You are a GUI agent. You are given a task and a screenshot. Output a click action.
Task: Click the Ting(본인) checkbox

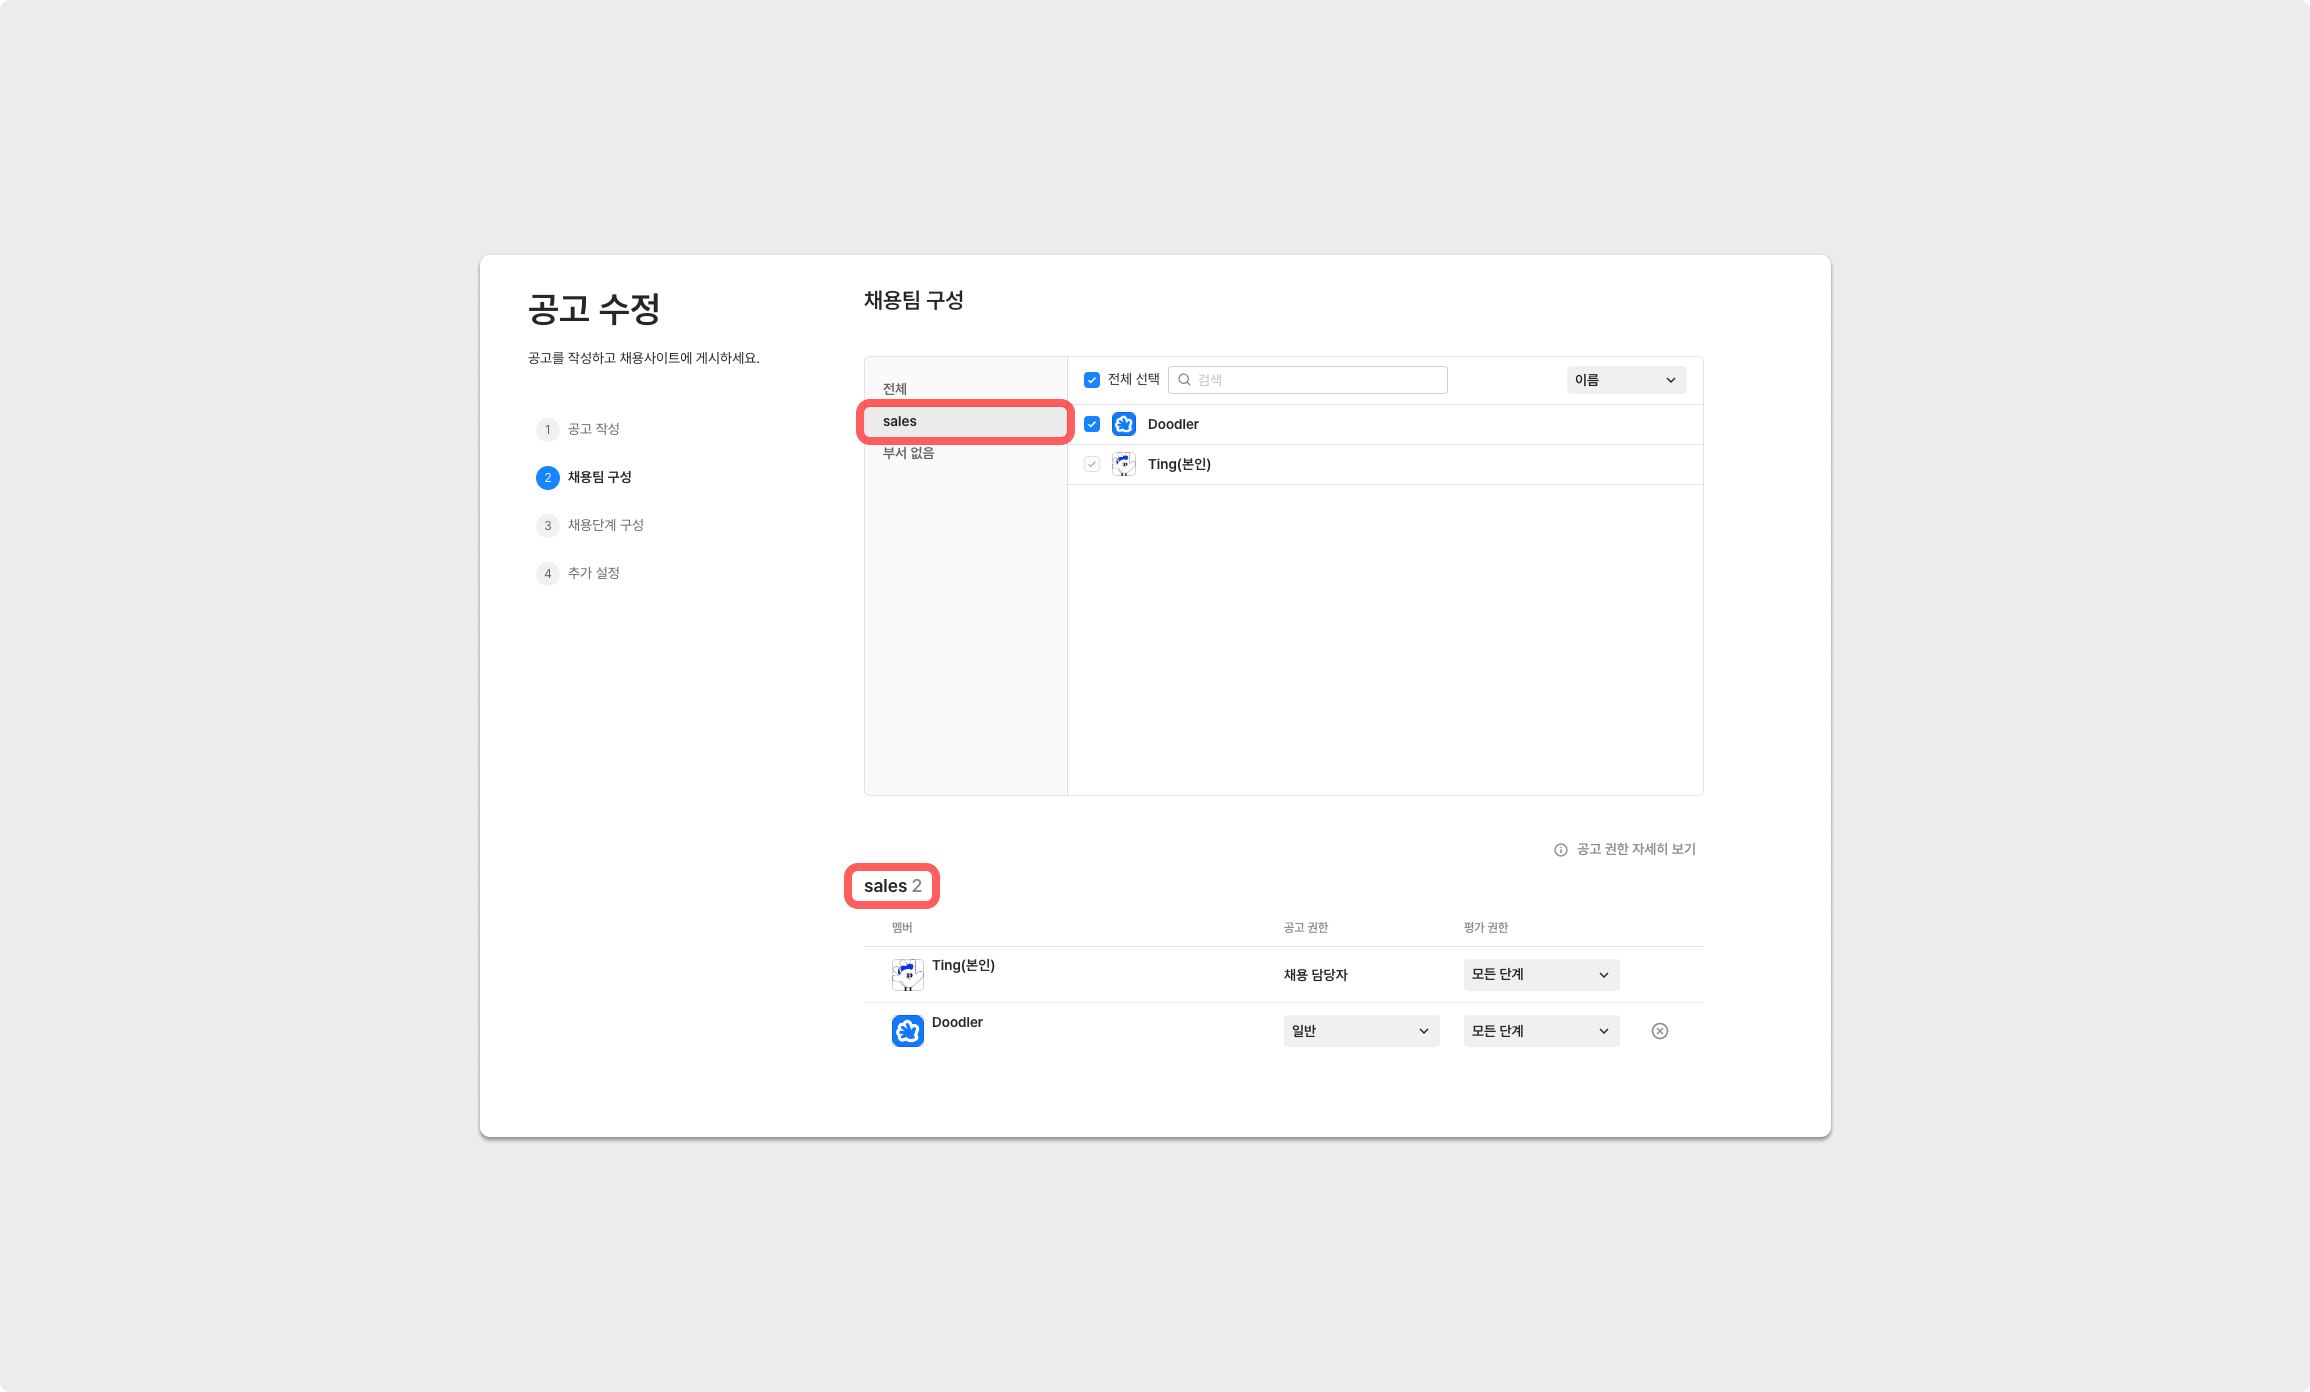(1092, 464)
